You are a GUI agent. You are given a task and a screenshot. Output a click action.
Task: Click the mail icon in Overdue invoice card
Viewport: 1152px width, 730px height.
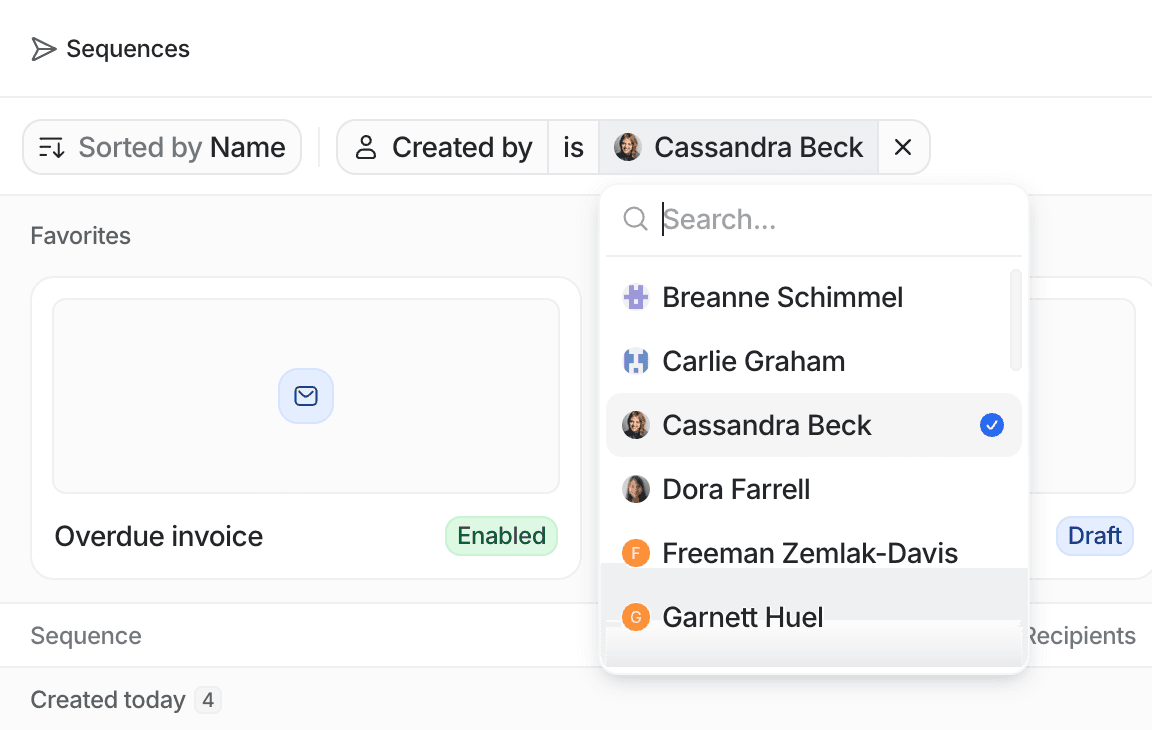point(306,396)
